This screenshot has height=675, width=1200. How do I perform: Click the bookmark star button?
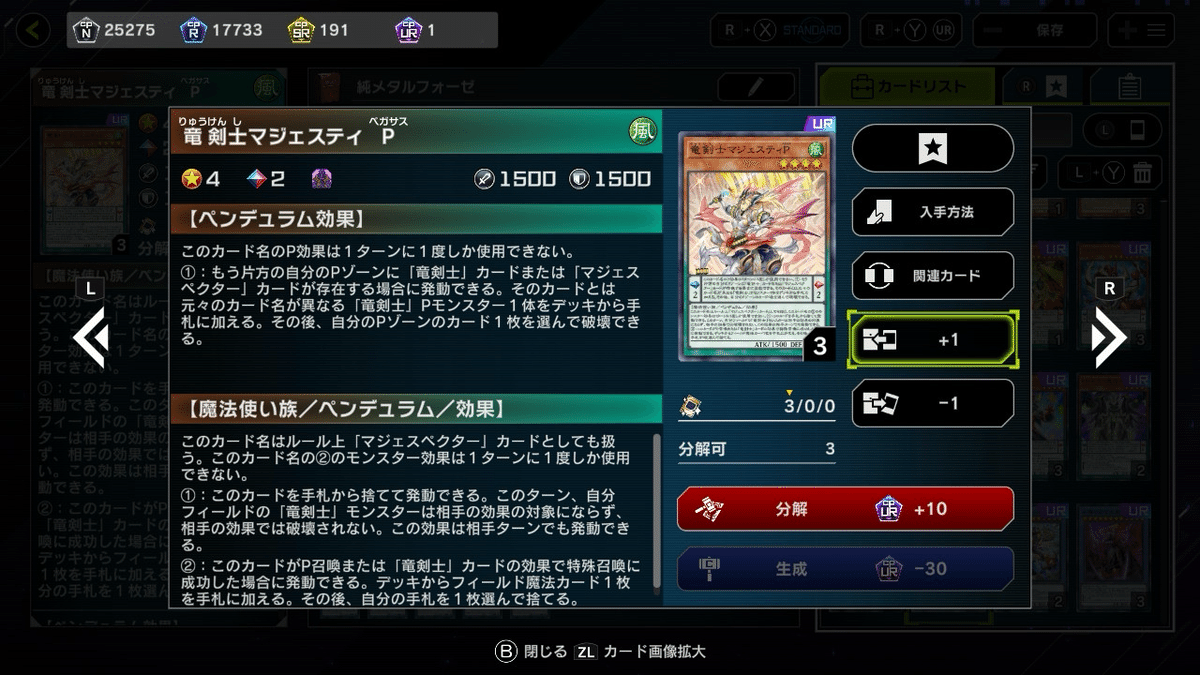pyautogui.click(x=932, y=149)
